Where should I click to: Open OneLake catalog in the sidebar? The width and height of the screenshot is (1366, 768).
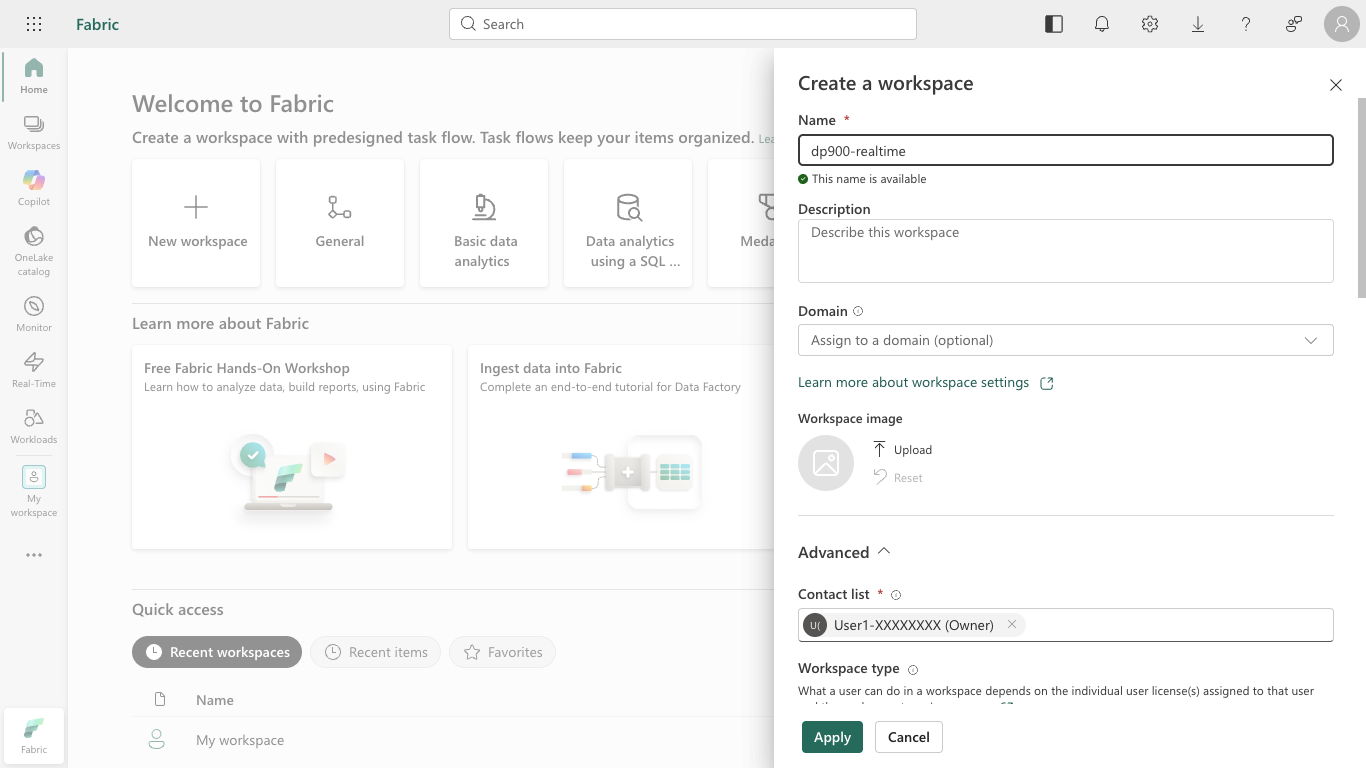(34, 251)
